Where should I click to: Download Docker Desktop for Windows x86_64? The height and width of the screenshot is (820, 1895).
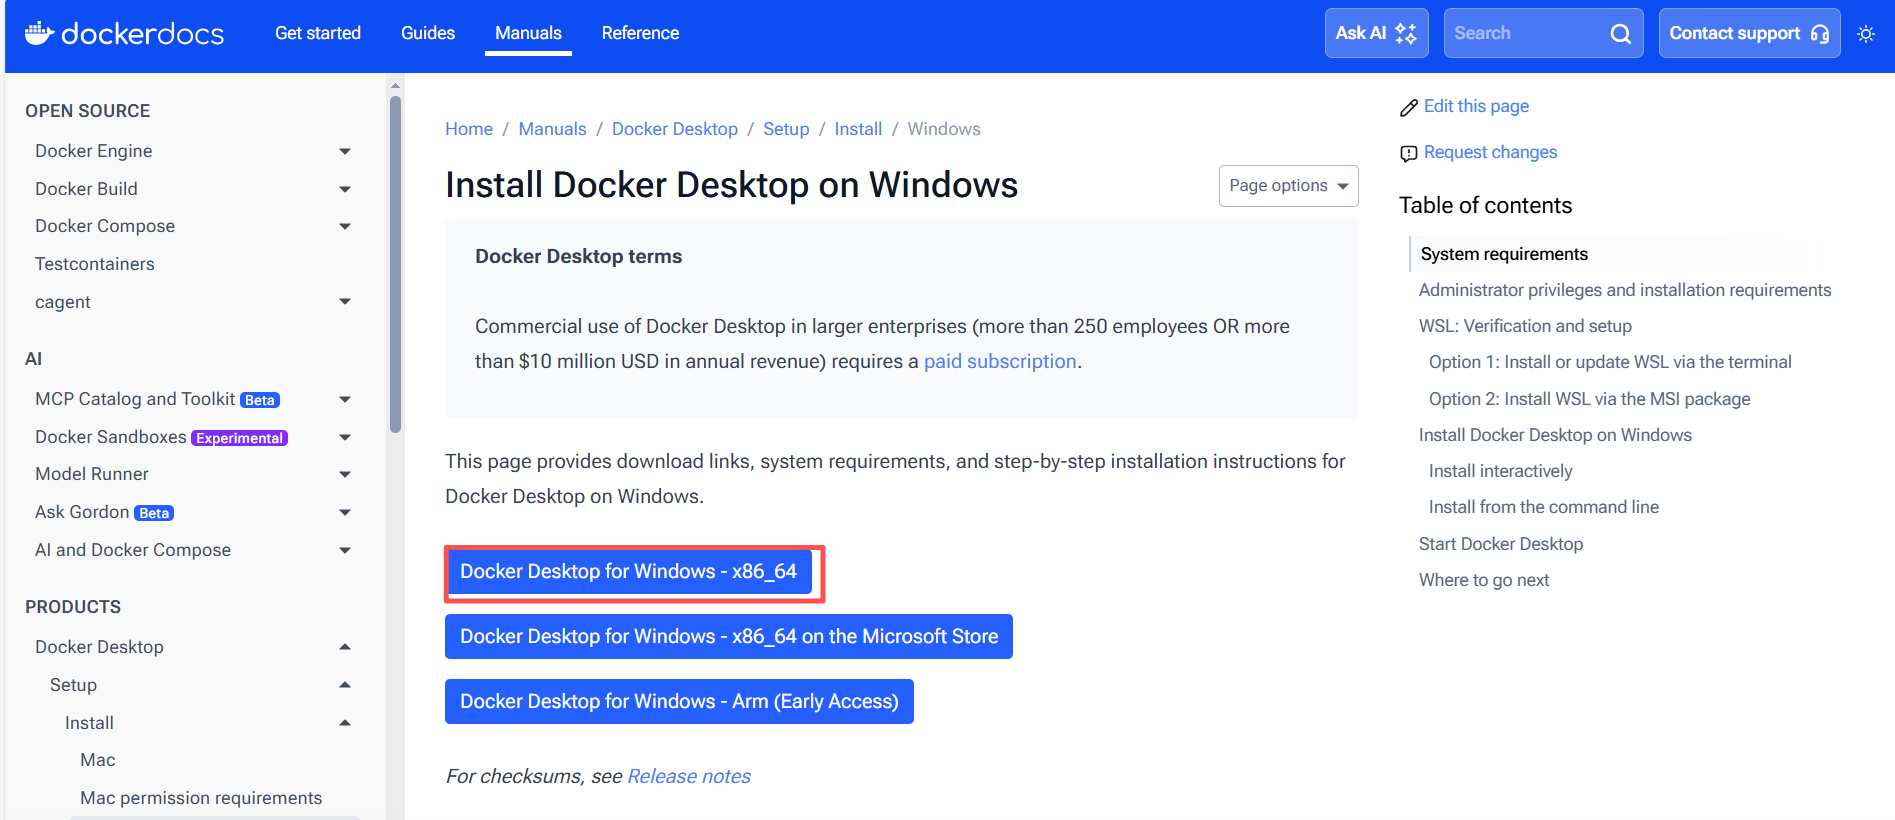[628, 571]
